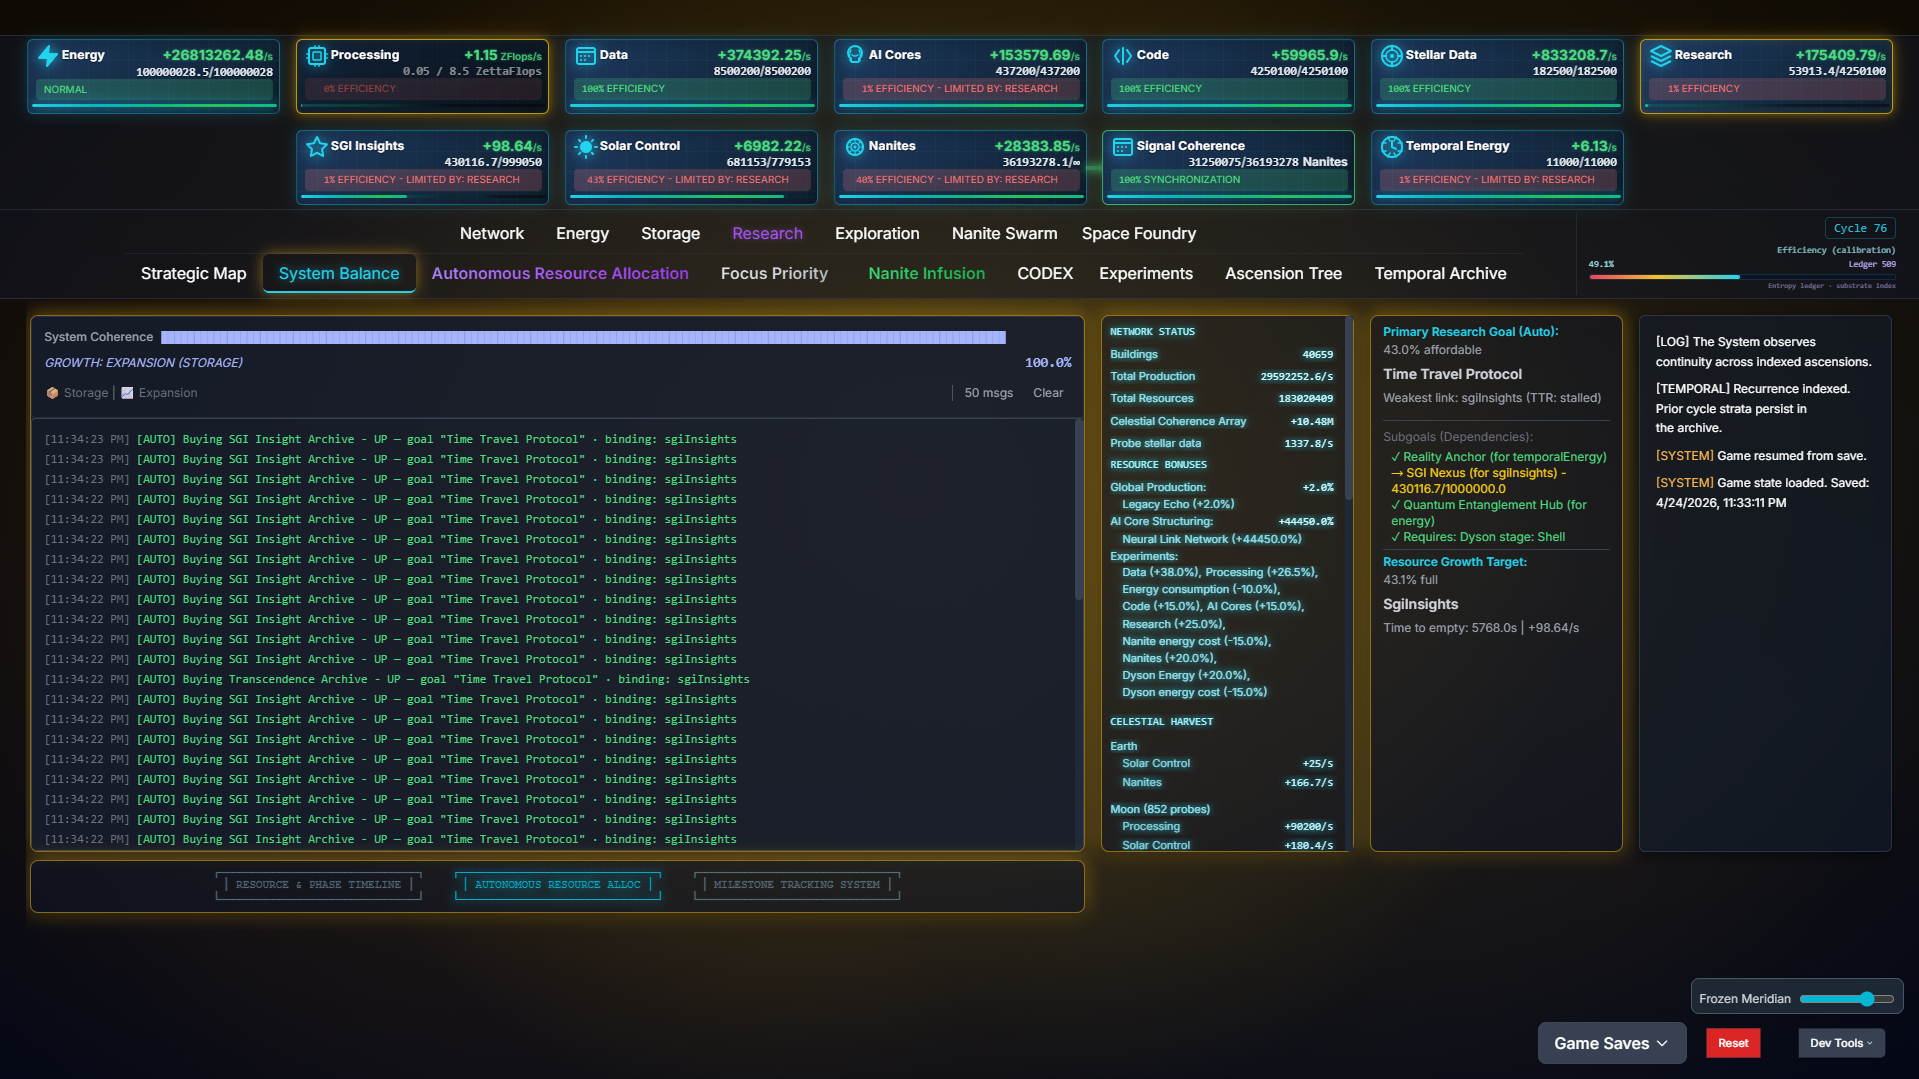Click the Moon (852 probes) entry
1919x1079 pixels.
(x=1159, y=809)
